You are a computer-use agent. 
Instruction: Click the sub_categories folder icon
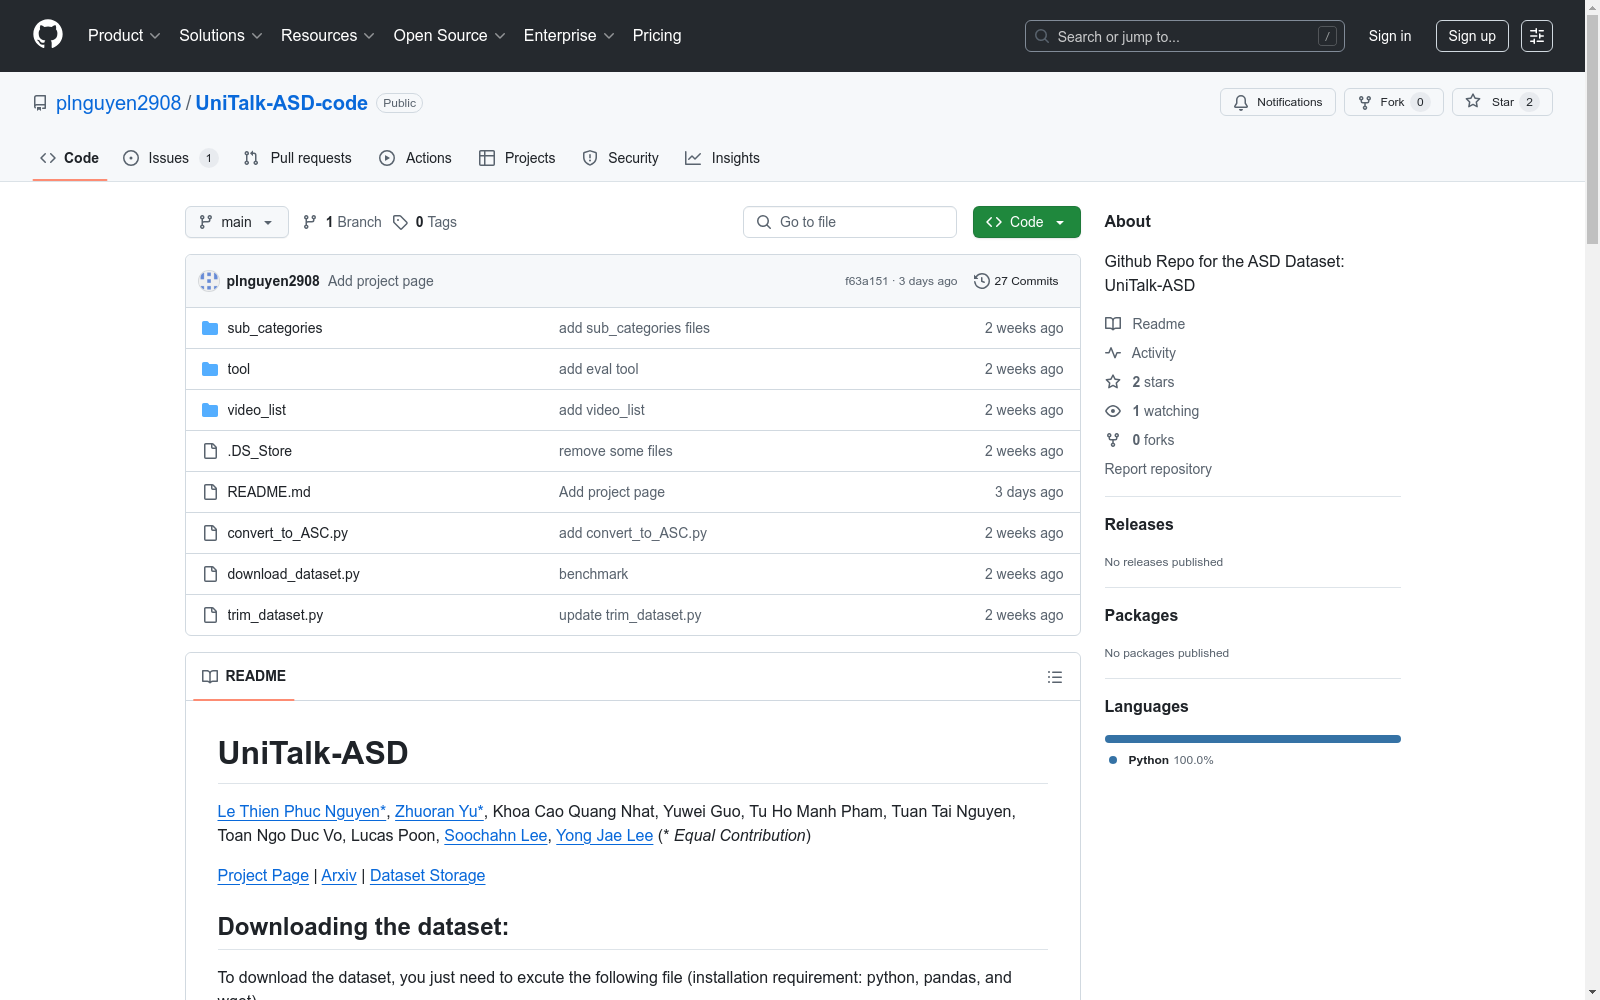point(210,328)
